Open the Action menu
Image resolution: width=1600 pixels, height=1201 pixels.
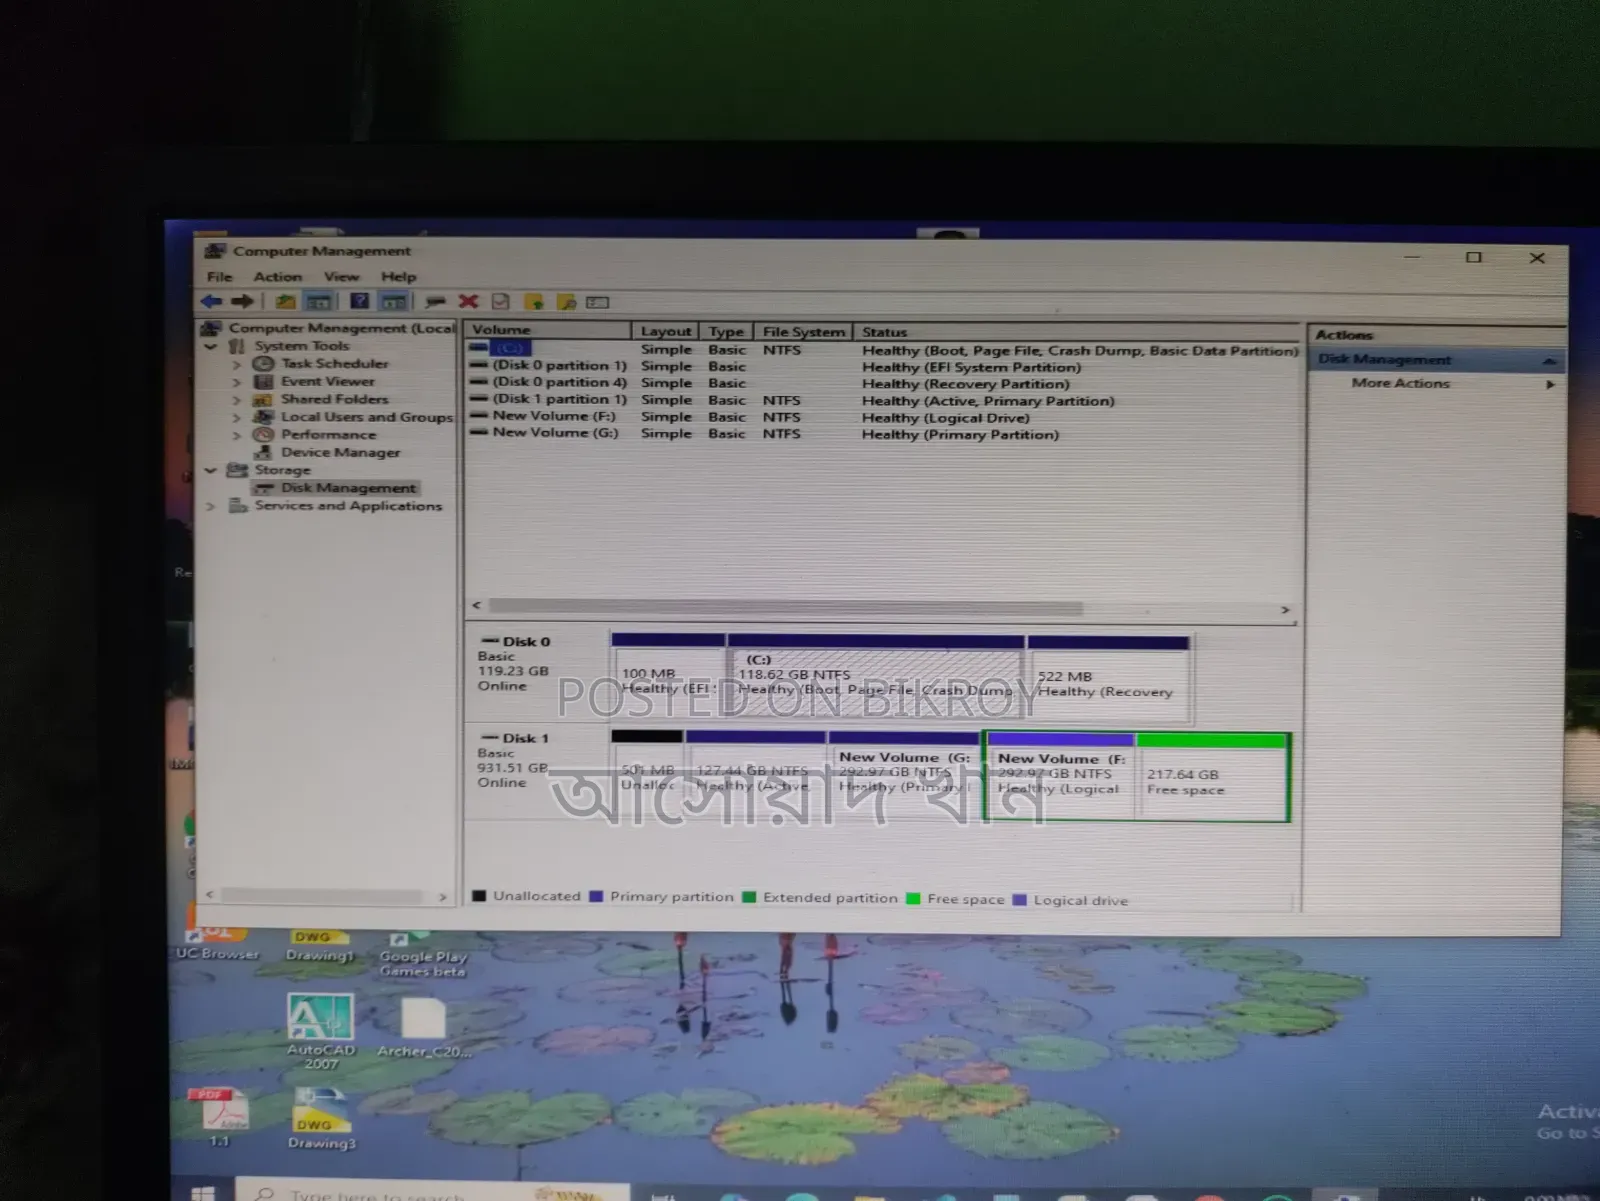tap(277, 277)
